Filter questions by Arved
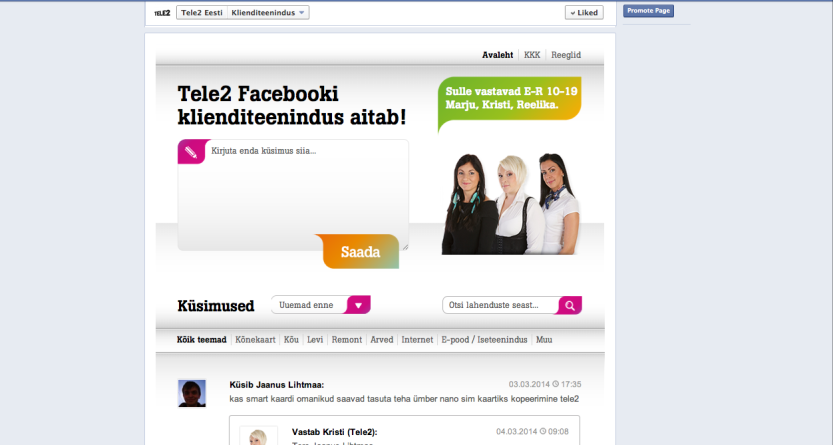This screenshot has height=445, width=833. pos(382,340)
